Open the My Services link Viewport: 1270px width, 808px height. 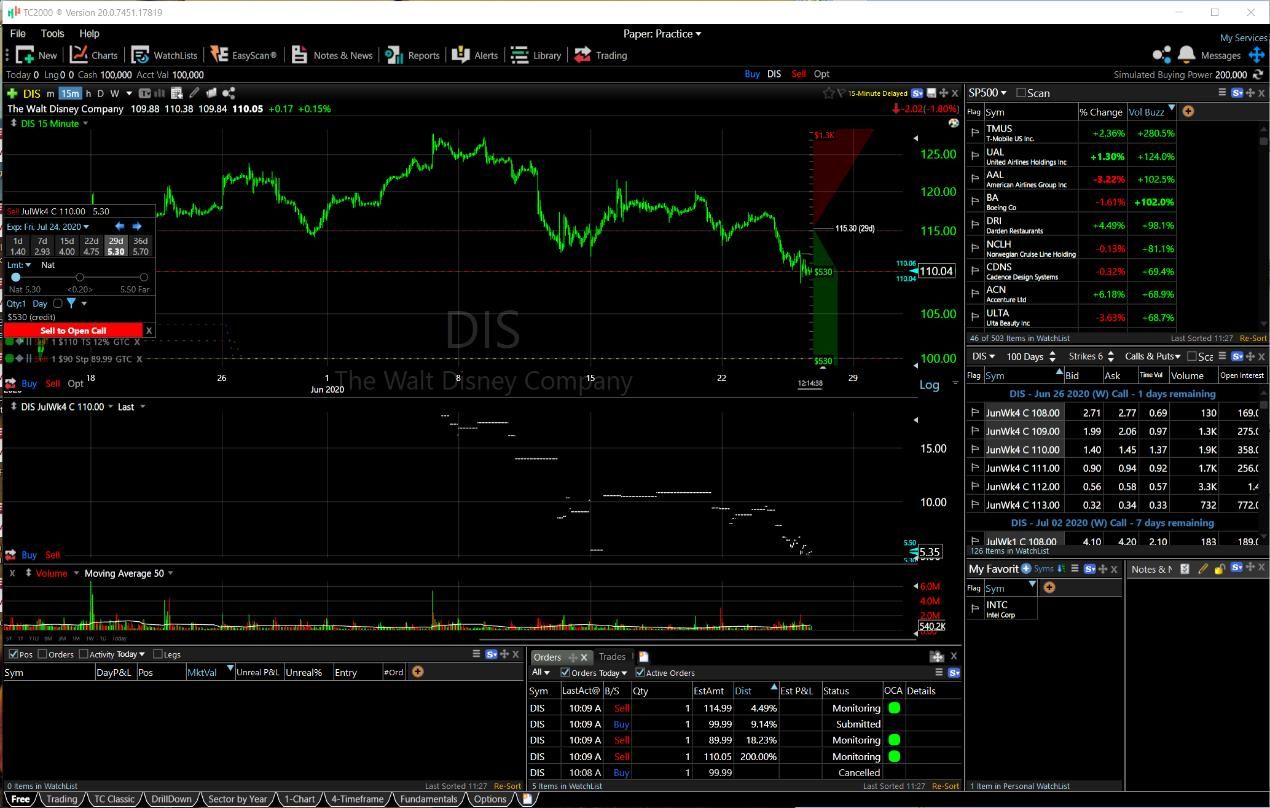tap(1243, 38)
